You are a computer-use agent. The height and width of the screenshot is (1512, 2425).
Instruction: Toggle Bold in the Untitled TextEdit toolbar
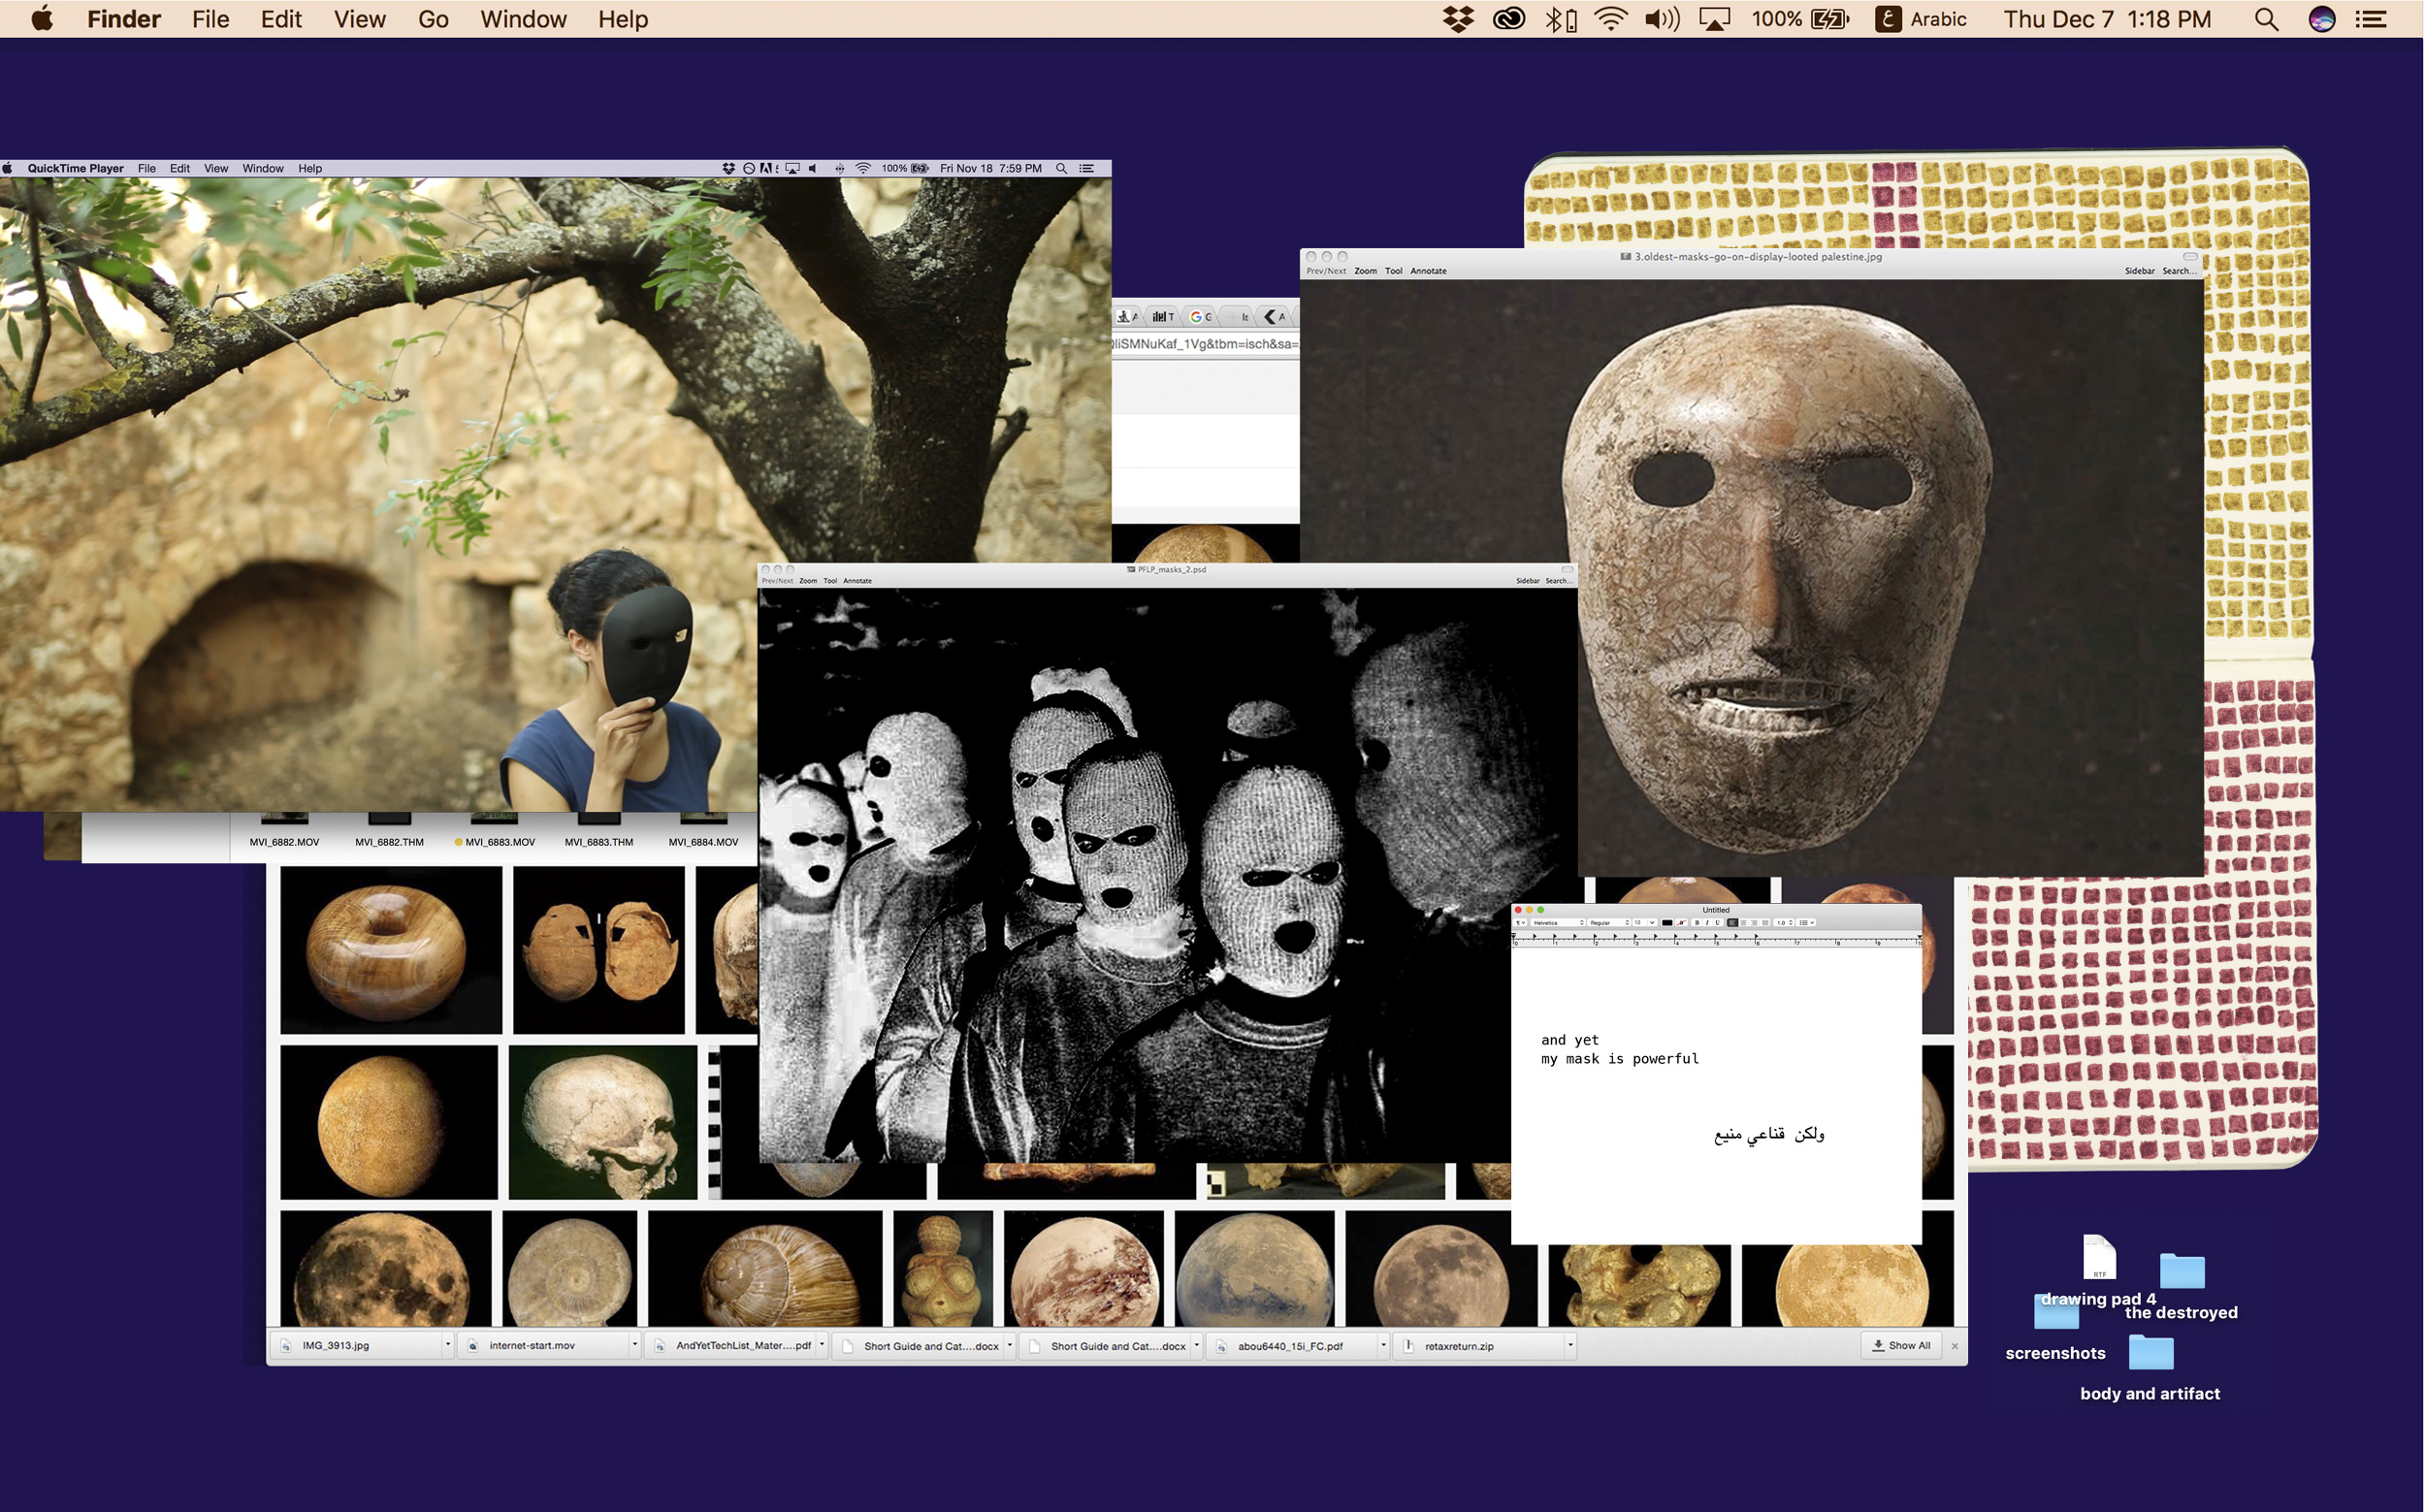click(x=1697, y=923)
